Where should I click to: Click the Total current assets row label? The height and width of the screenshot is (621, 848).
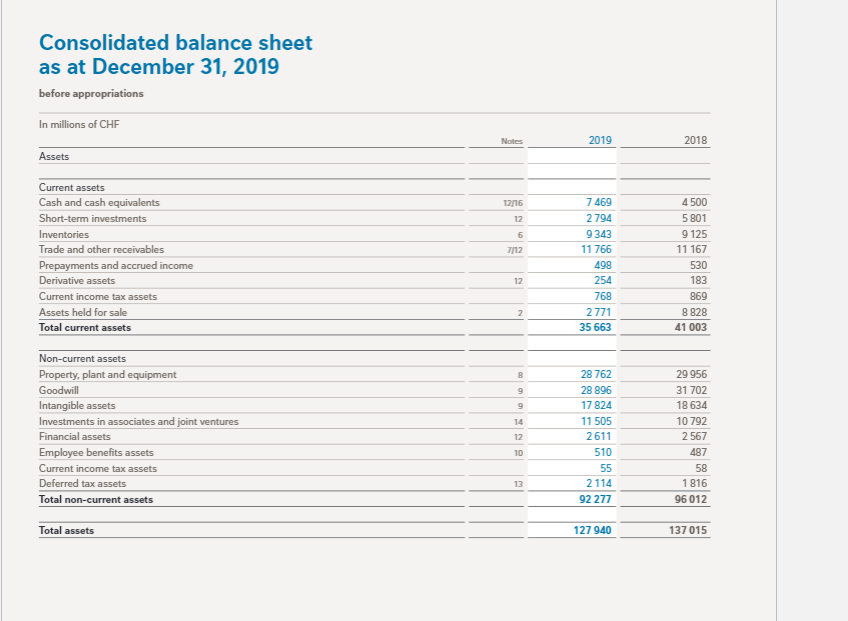(84, 327)
